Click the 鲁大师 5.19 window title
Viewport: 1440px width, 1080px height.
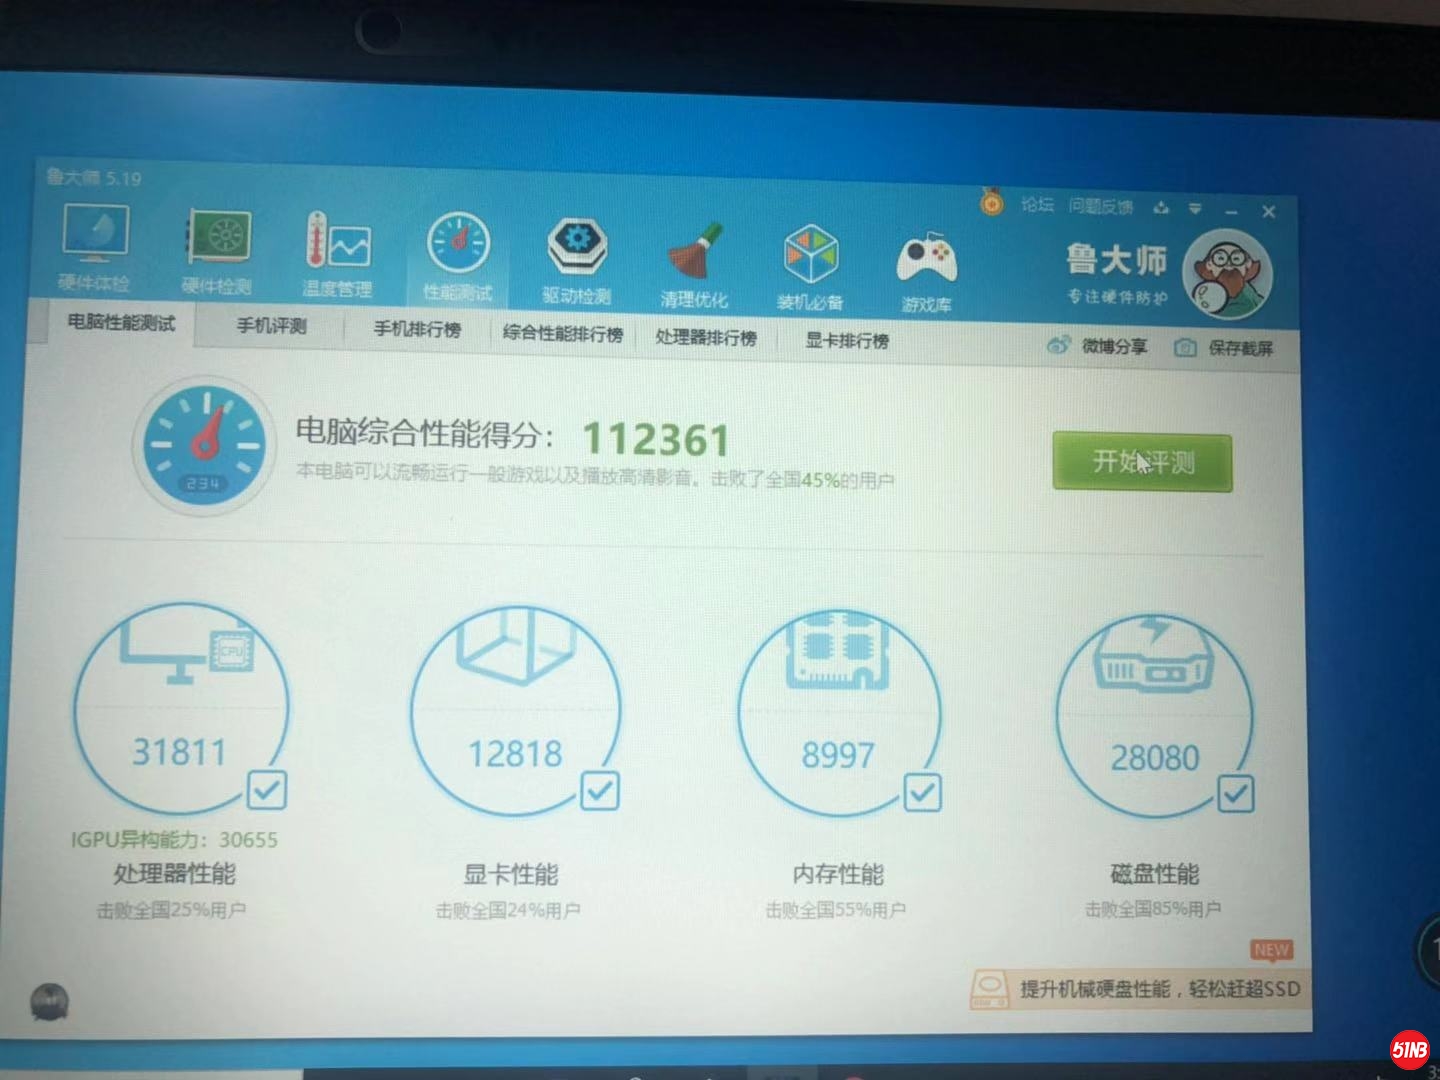pyautogui.click(x=94, y=178)
